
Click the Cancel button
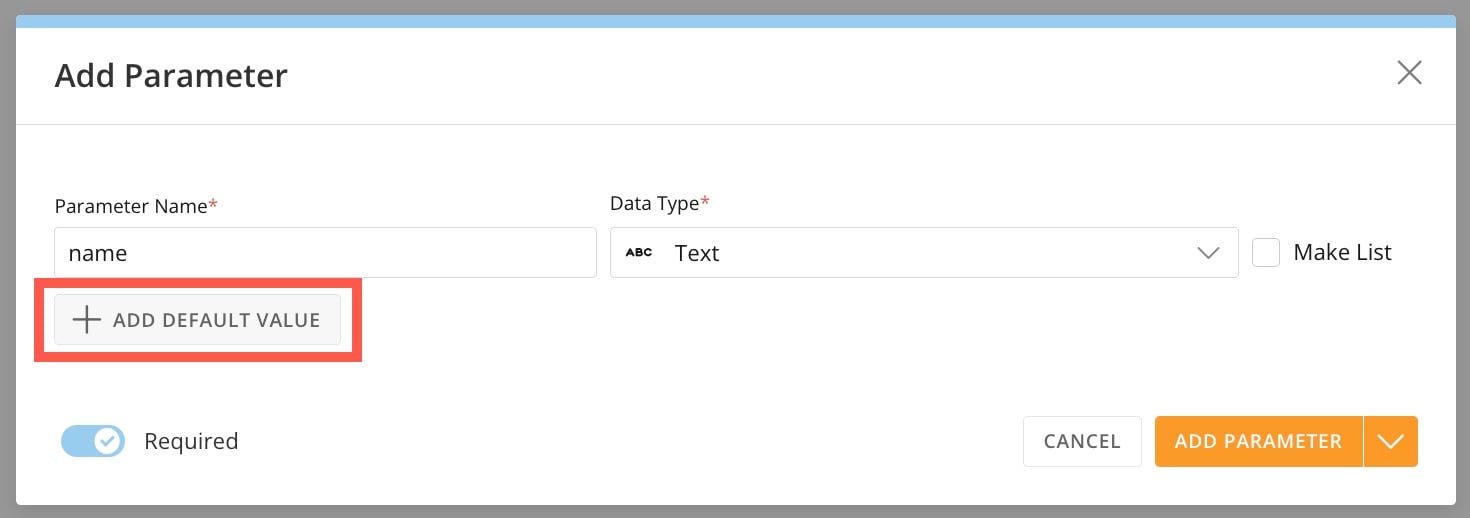[x=1082, y=441]
